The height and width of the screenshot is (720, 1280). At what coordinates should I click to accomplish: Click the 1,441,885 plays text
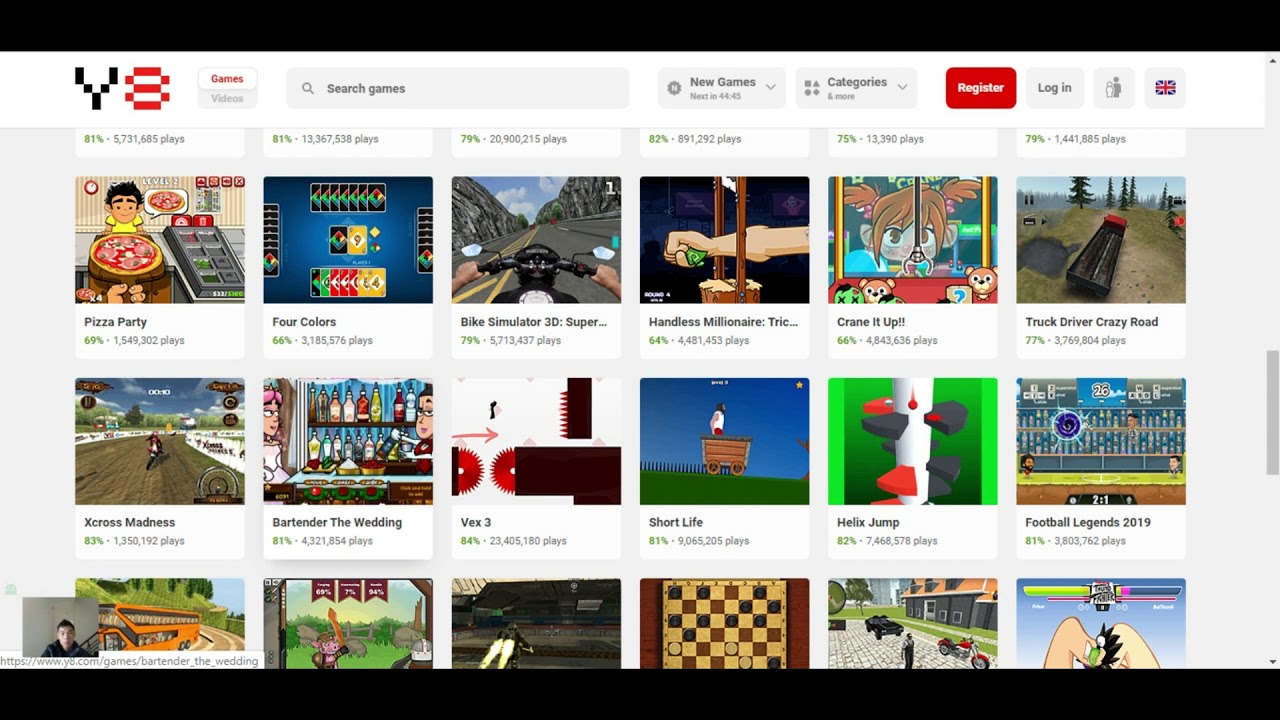[1090, 139]
